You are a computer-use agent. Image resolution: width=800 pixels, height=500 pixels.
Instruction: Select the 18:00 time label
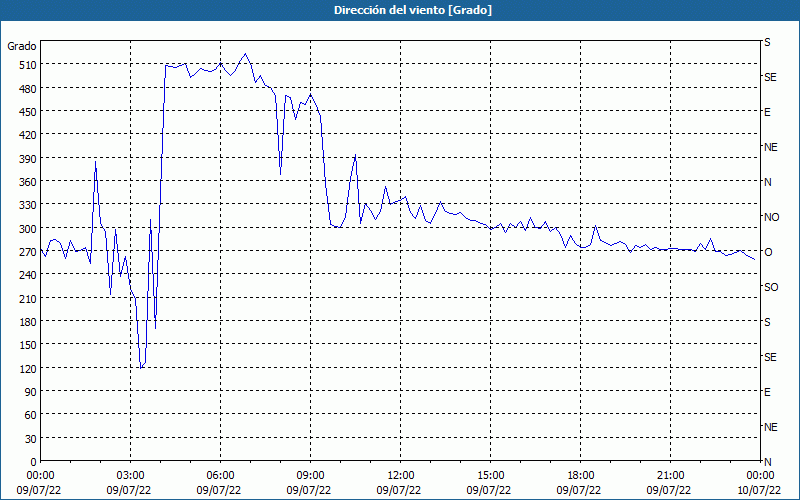581,476
